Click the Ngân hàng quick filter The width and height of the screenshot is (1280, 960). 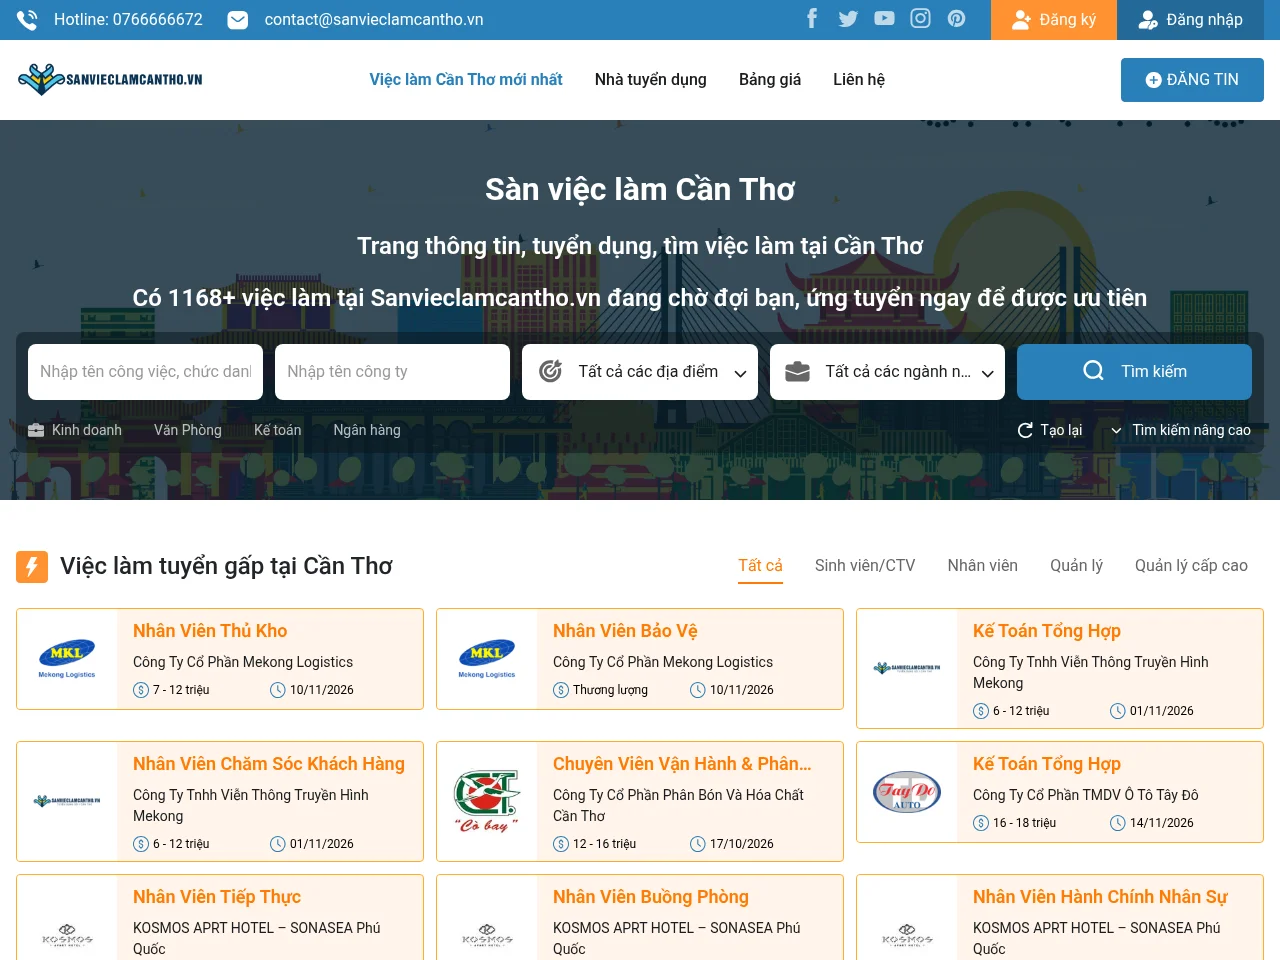[x=367, y=430]
